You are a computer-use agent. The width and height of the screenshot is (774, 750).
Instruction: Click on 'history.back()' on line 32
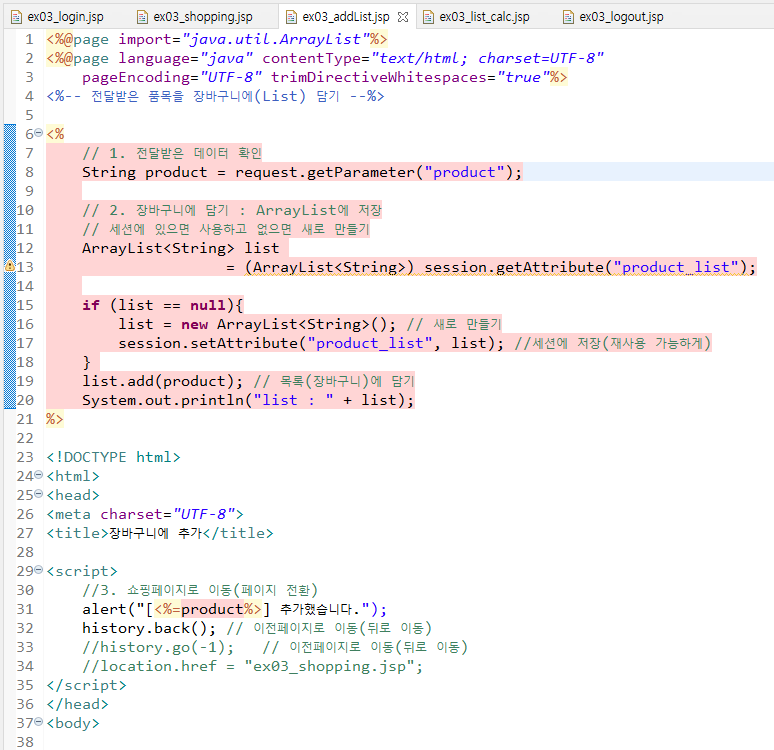(145, 628)
